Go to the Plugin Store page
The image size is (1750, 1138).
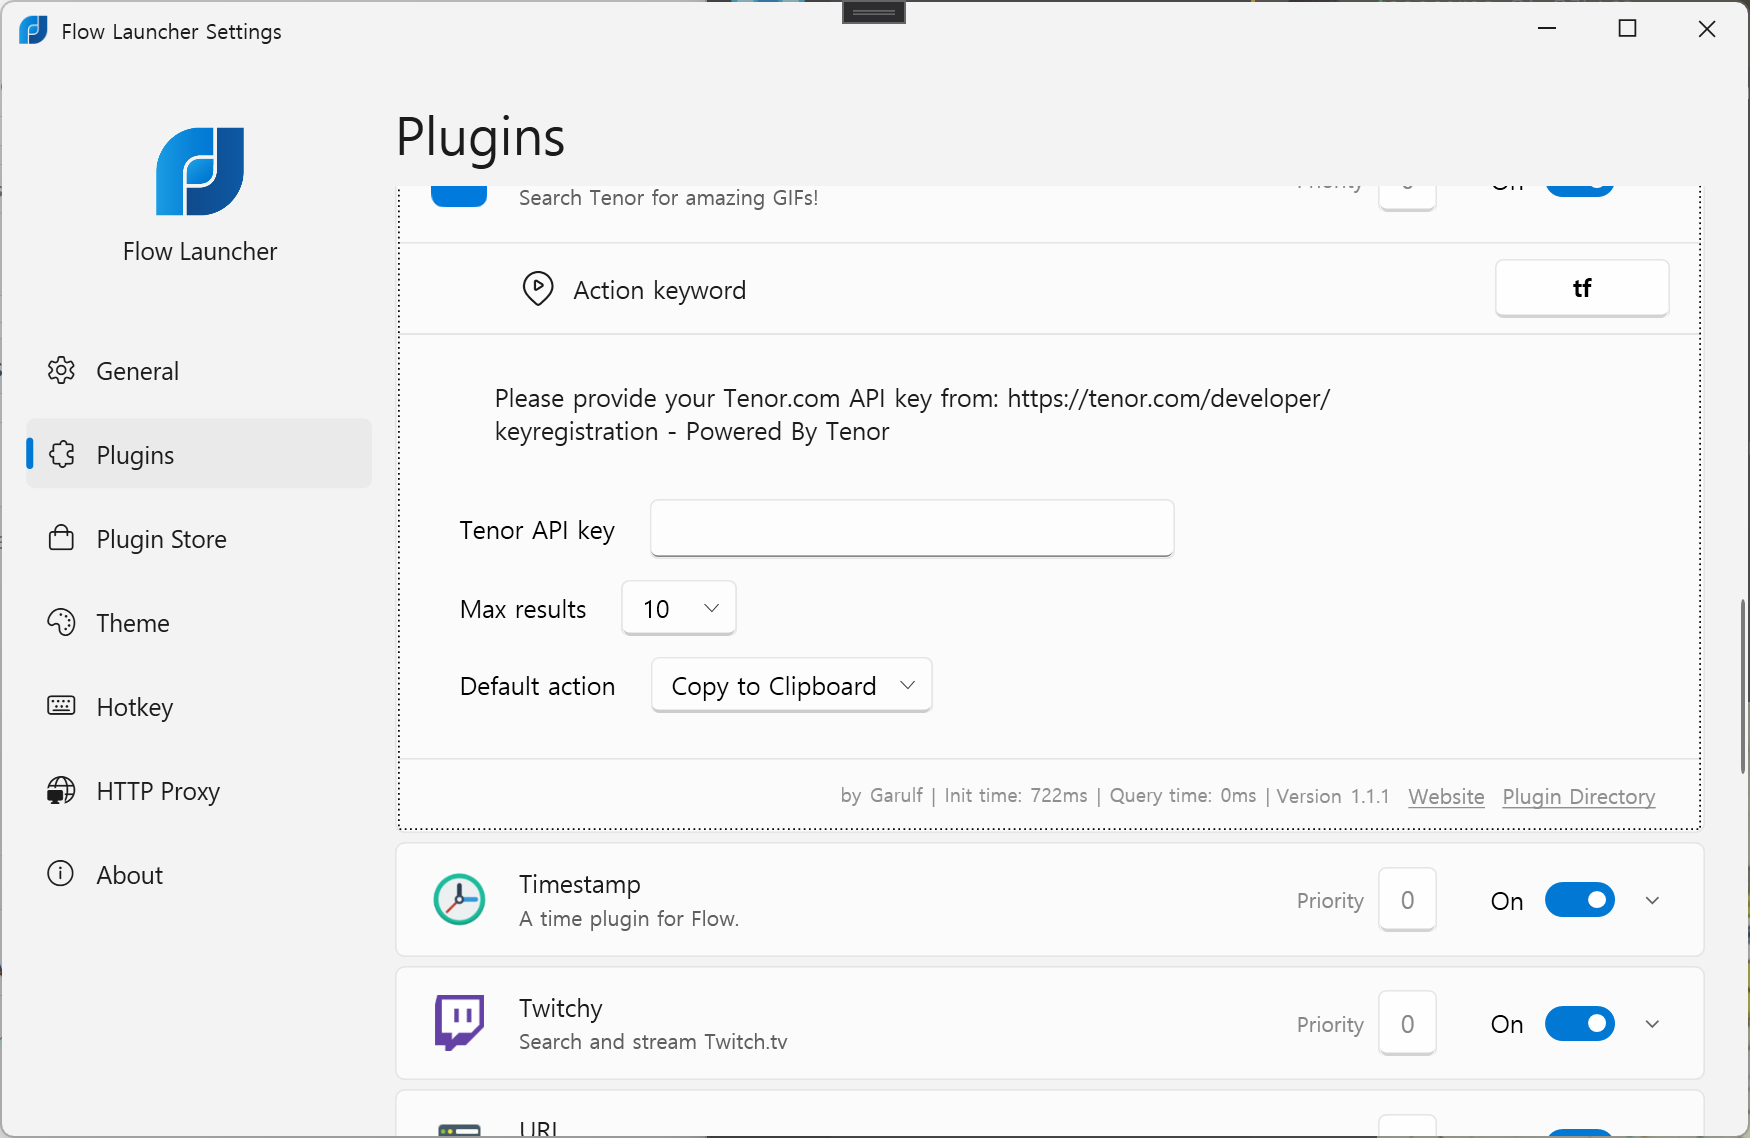[x=199, y=538]
